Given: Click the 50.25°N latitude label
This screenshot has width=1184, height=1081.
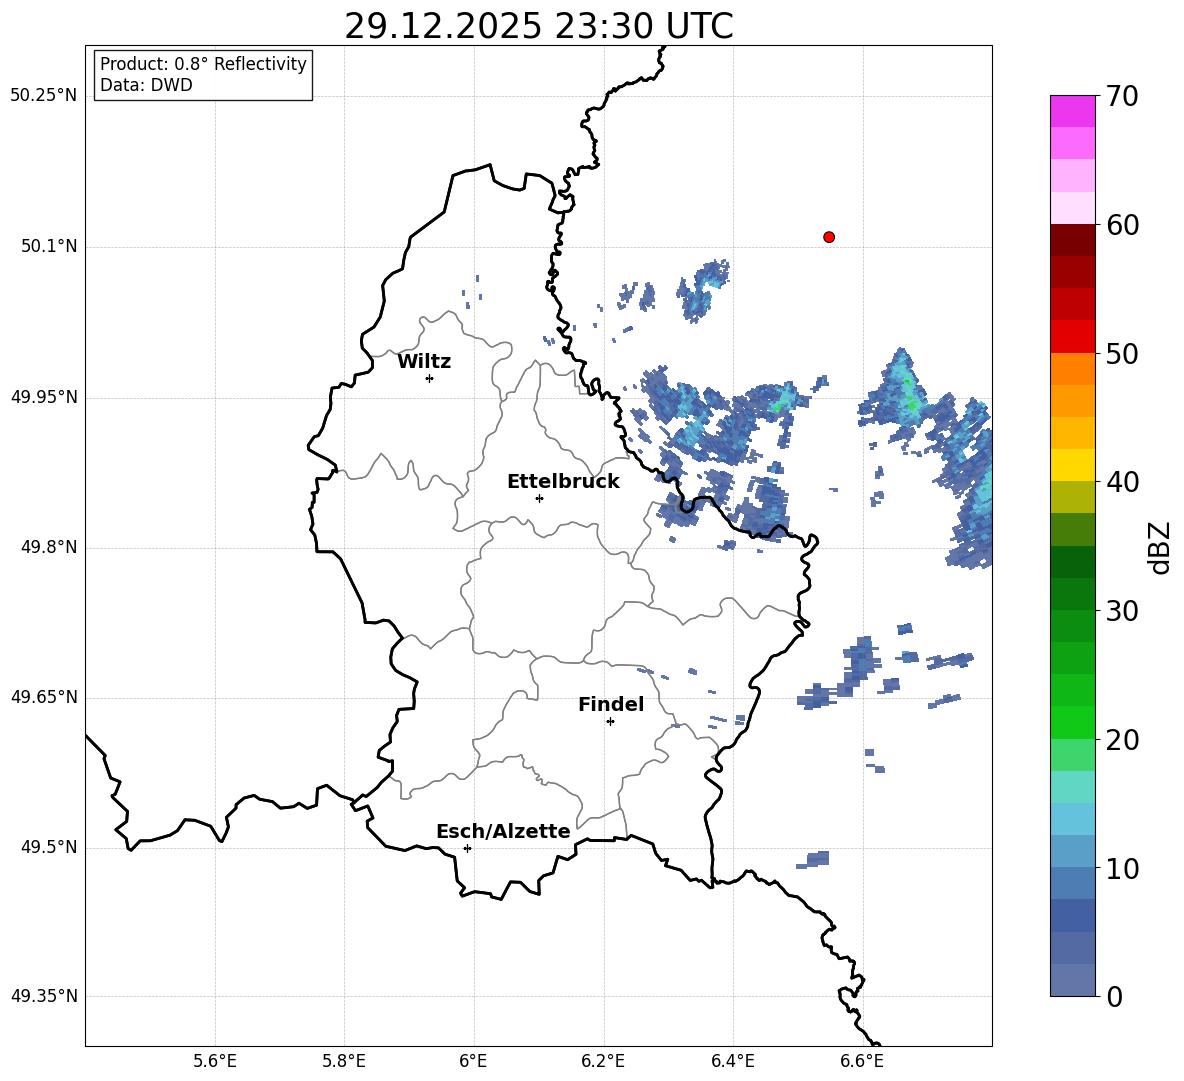Looking at the screenshot, I should [44, 96].
